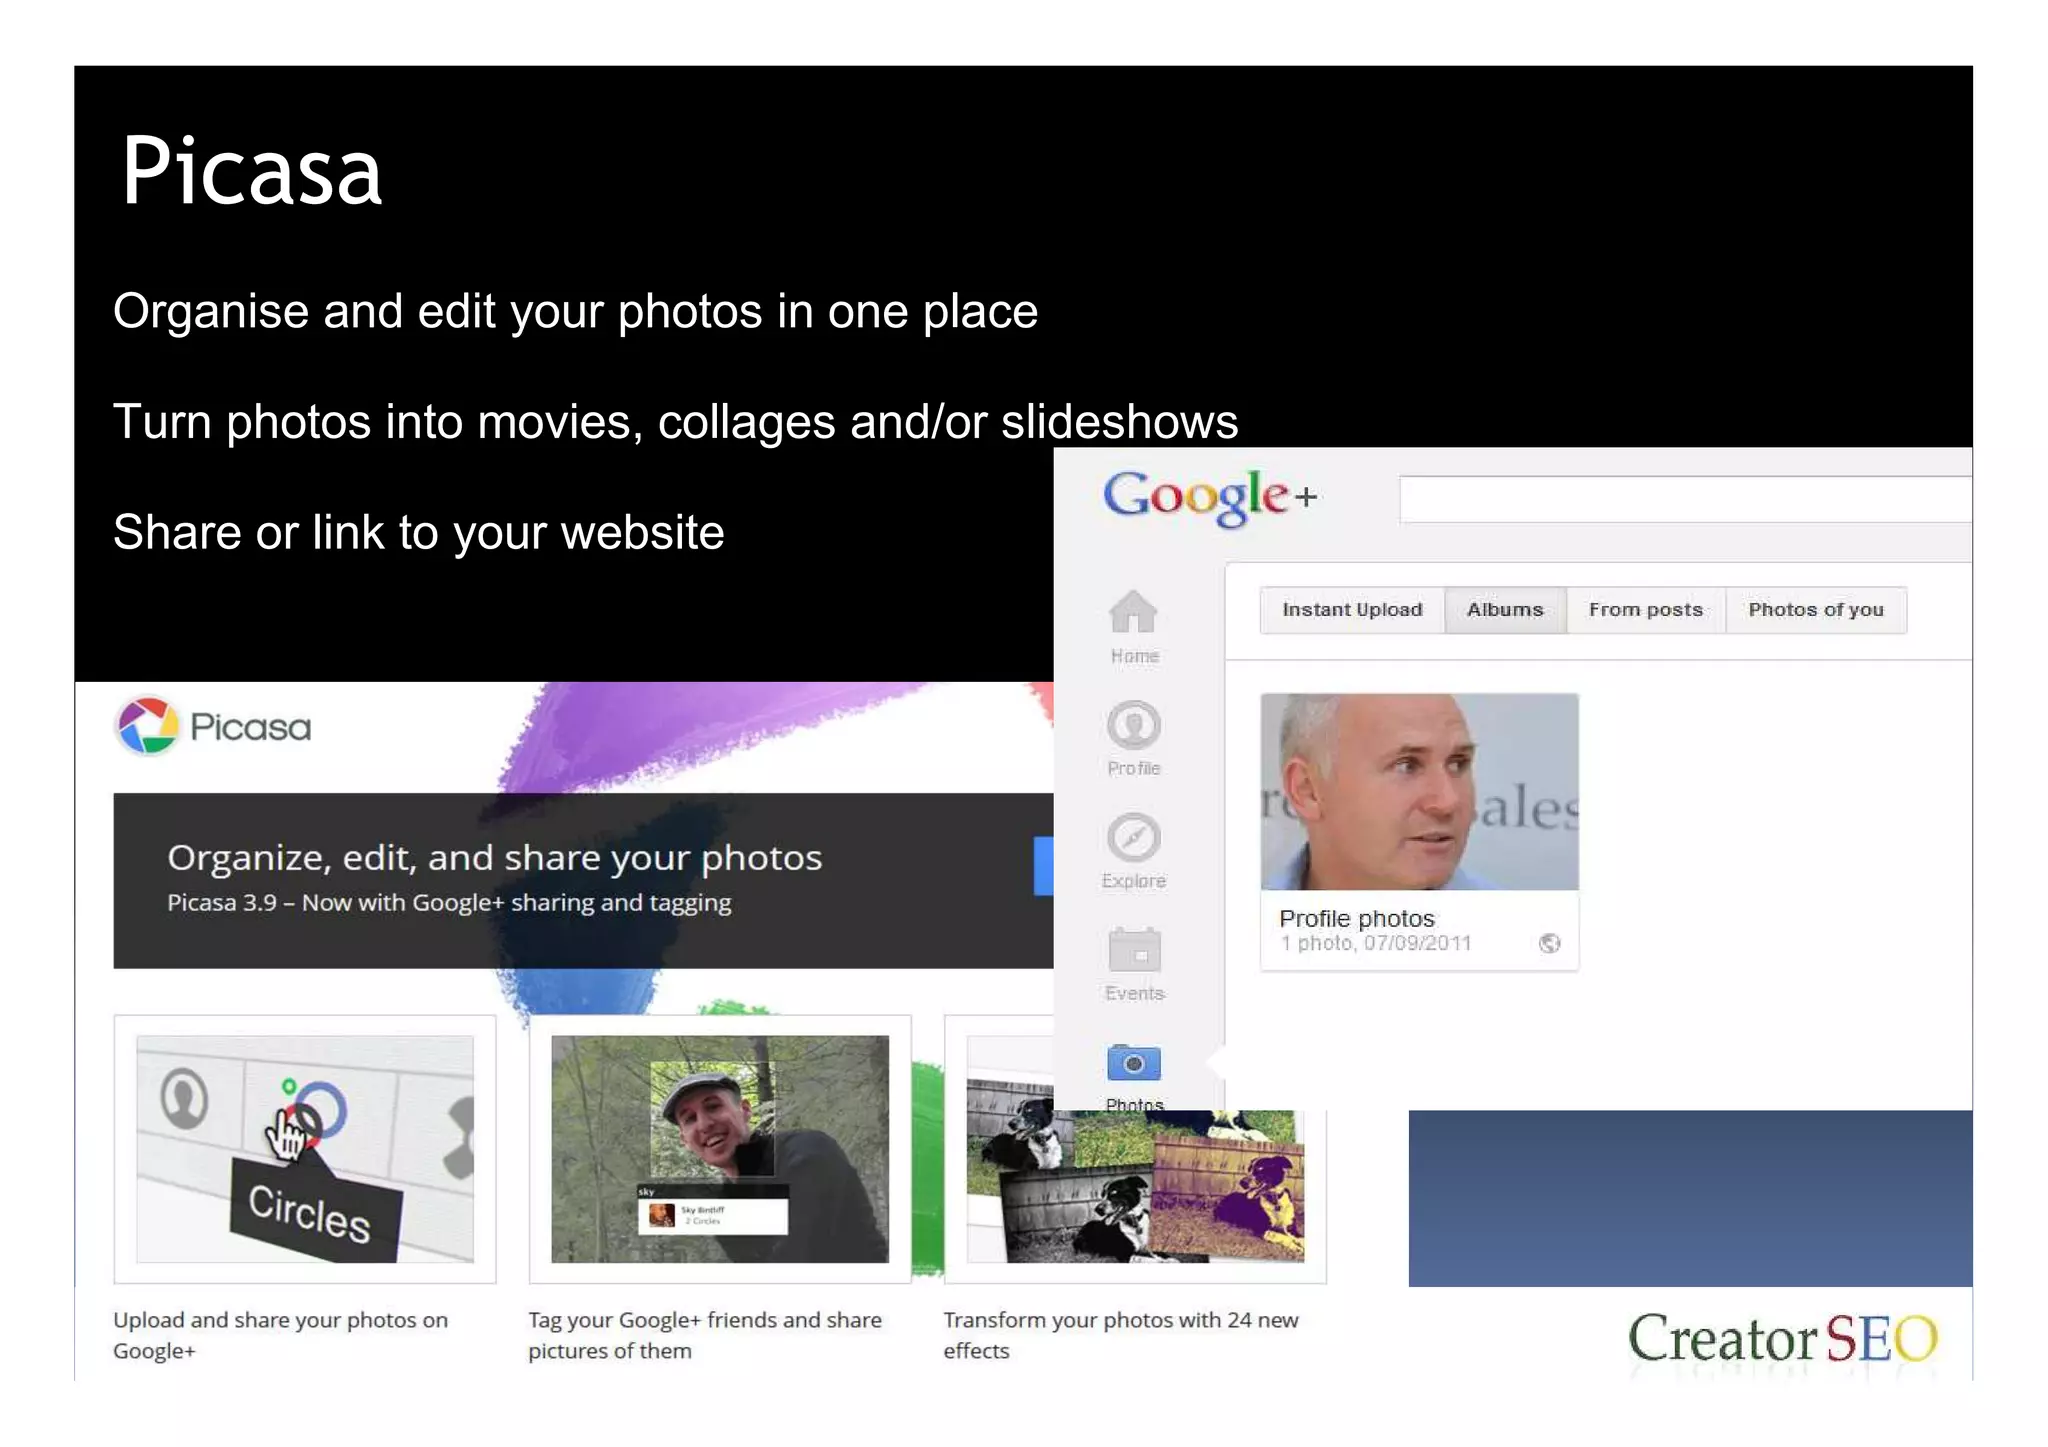Switch to the Instant Upload tab
2048x1447 pixels.
[x=1352, y=610]
